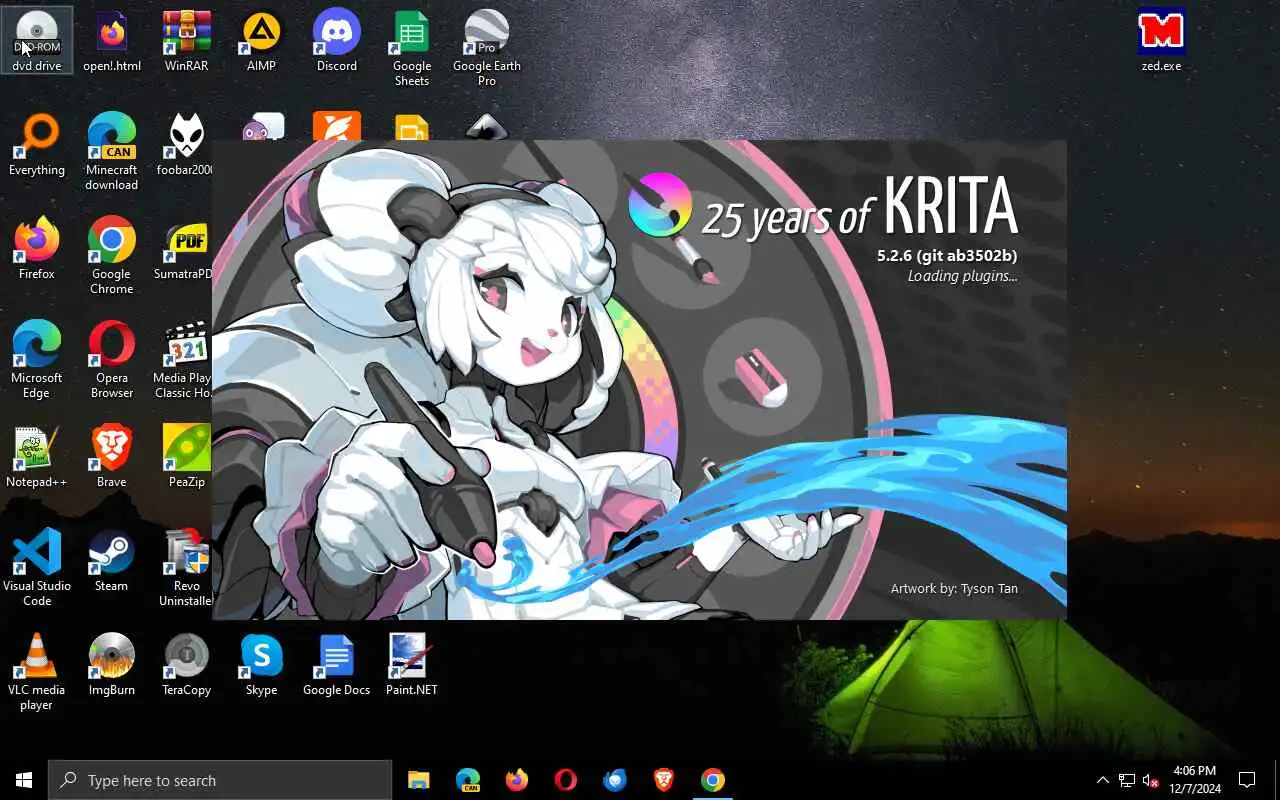
Task: Select the open!.html file on desktop
Action: coord(112,42)
